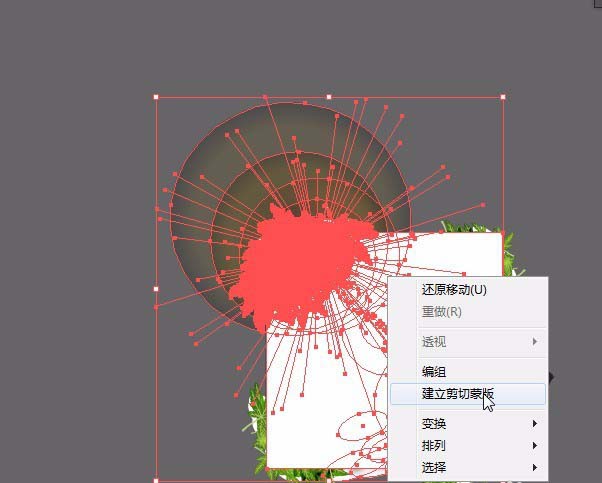Open the 选择 submenu

tap(468, 467)
